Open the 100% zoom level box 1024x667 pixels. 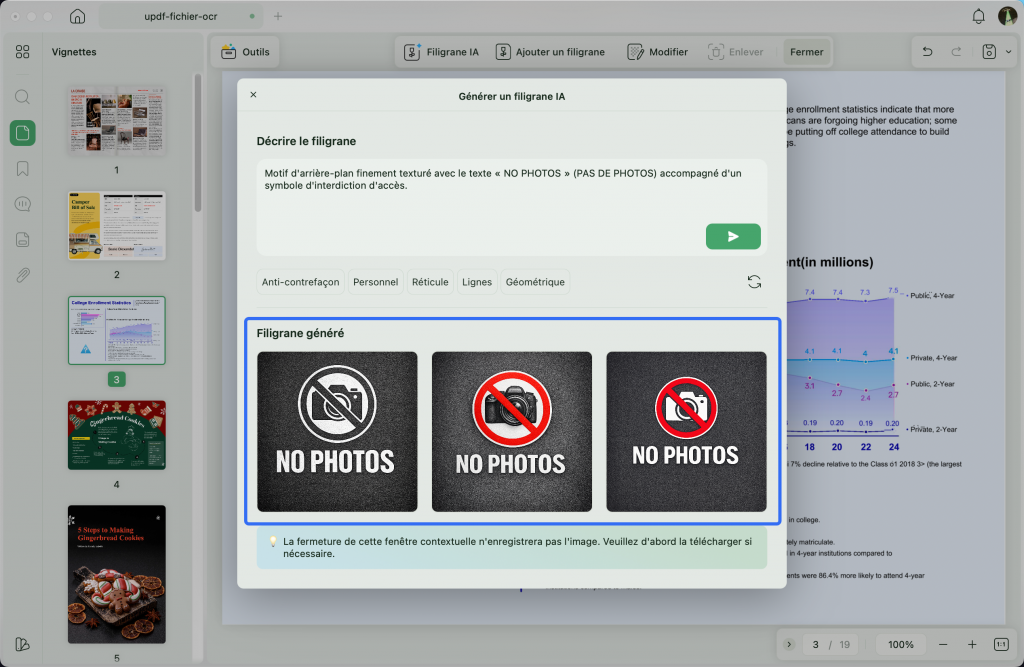pyautogui.click(x=901, y=644)
